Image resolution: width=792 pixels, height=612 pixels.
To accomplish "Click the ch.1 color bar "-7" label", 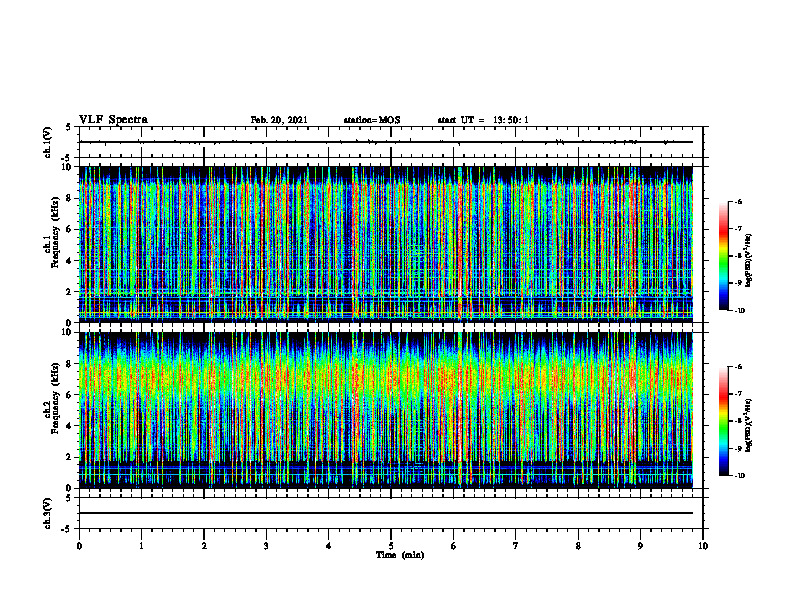I will (x=738, y=229).
